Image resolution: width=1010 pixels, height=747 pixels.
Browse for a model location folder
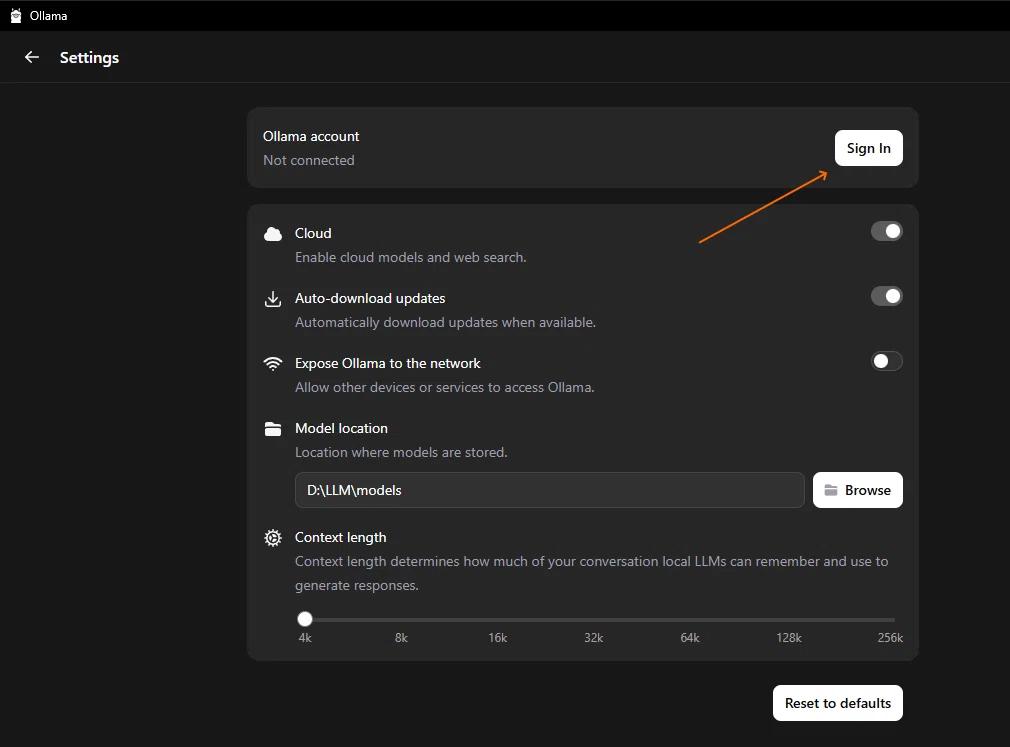coord(857,490)
